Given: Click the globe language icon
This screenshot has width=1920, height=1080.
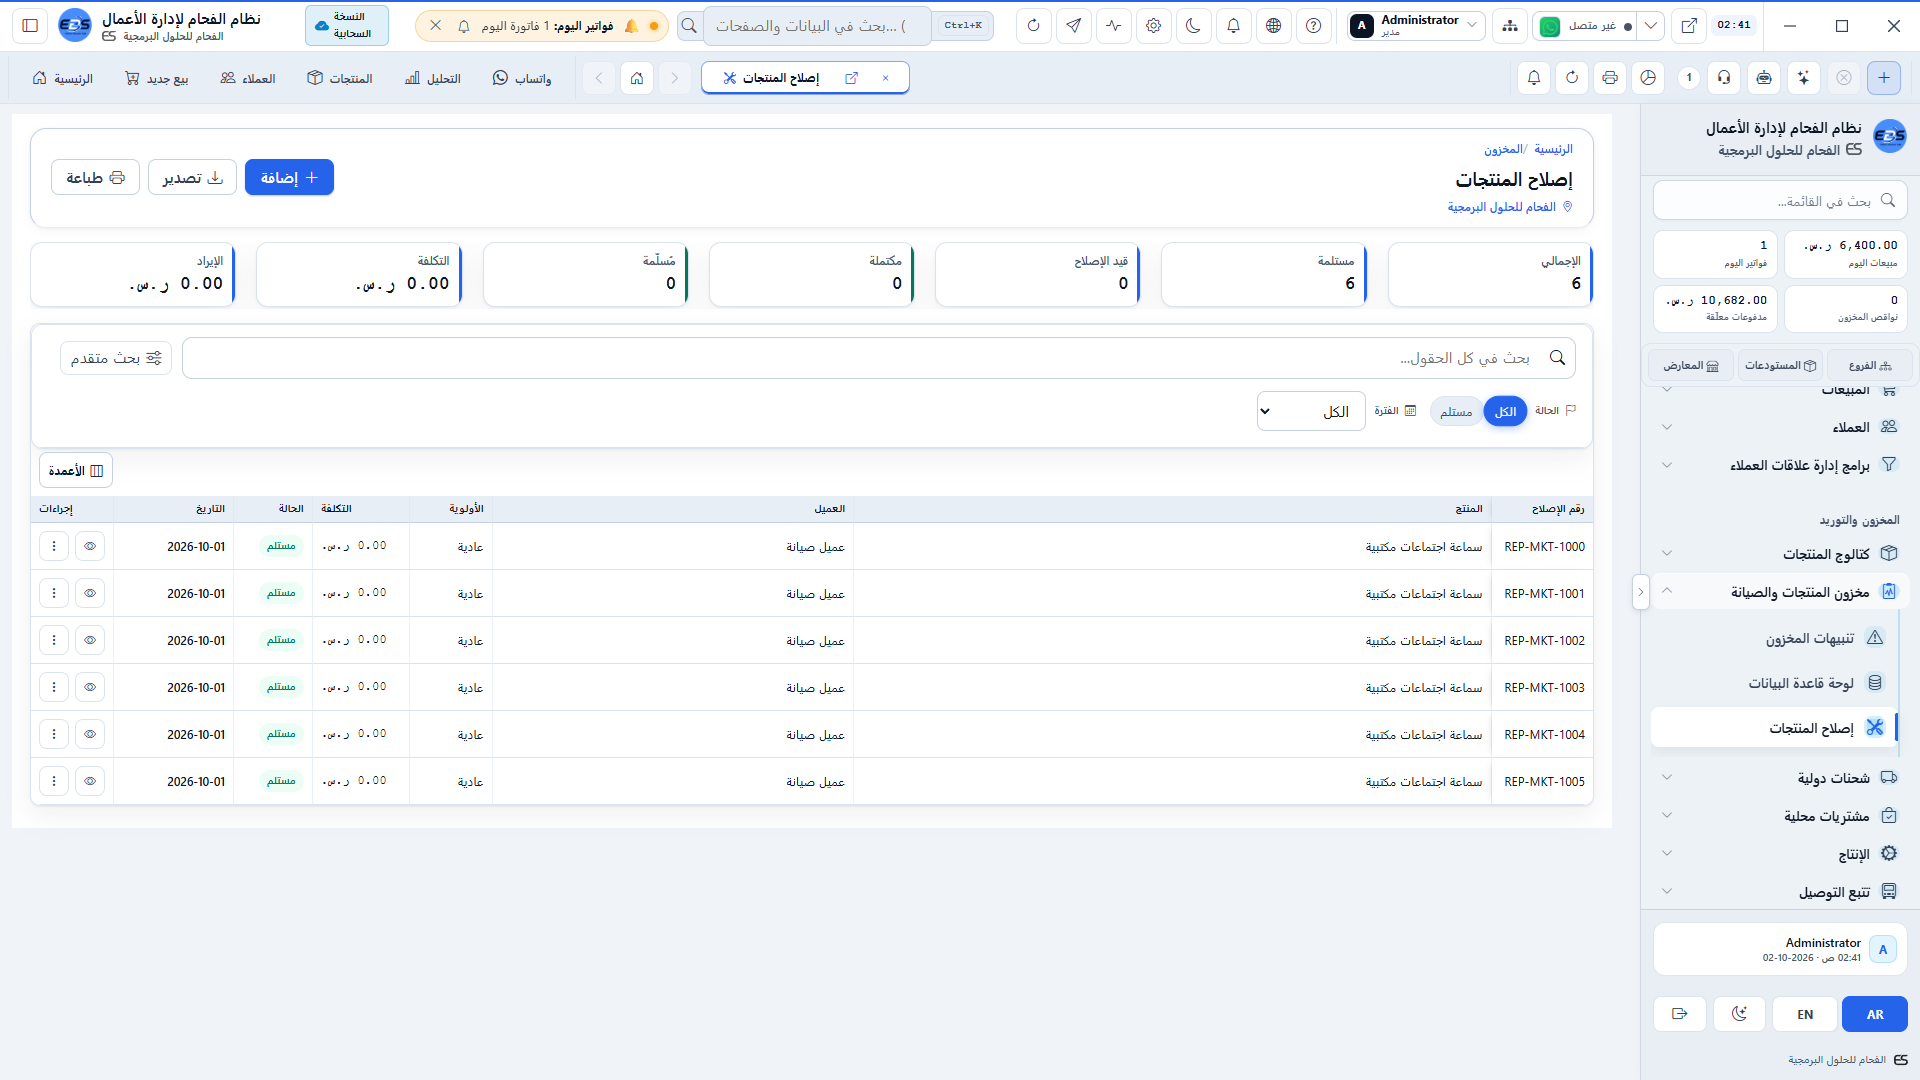Looking at the screenshot, I should point(1274,26).
